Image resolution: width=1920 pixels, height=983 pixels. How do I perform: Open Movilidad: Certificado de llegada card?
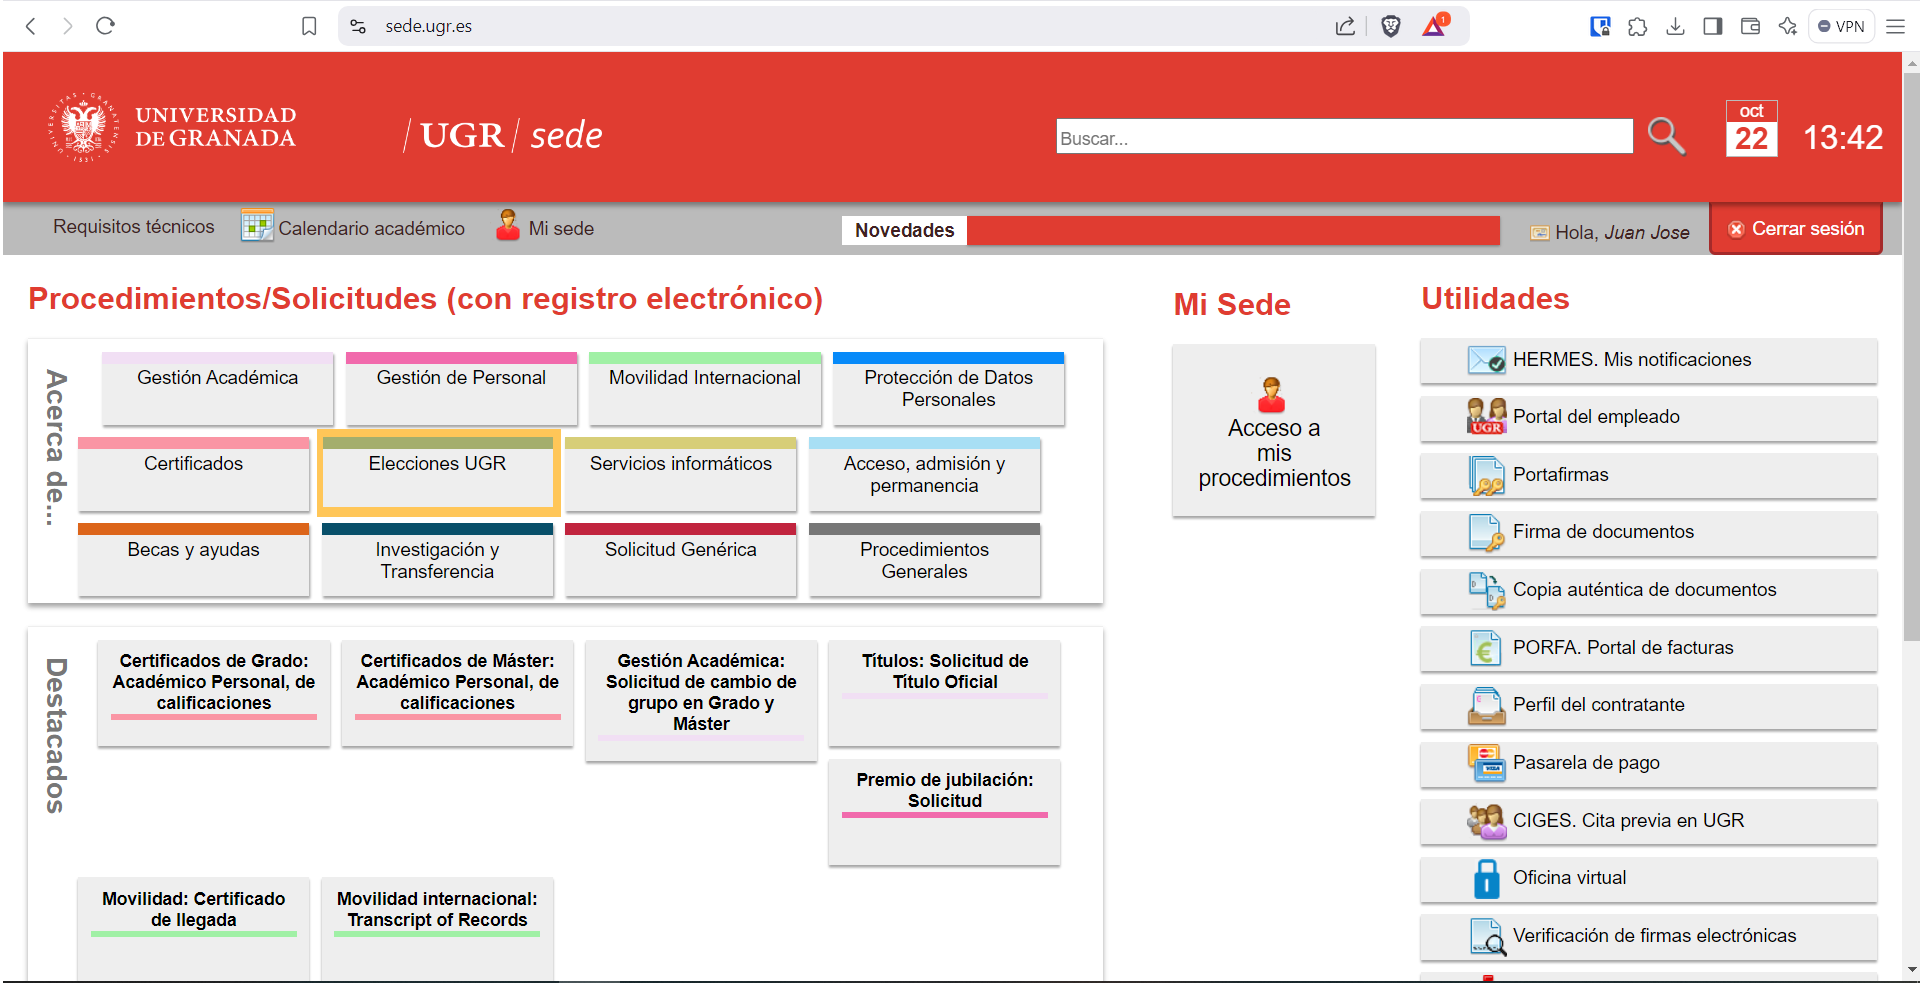(194, 929)
